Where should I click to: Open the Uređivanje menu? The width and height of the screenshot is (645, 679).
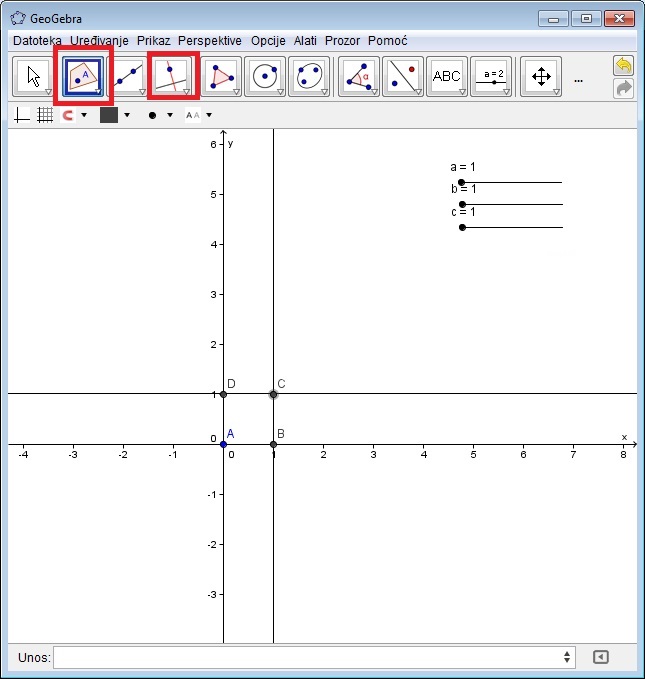[99, 41]
